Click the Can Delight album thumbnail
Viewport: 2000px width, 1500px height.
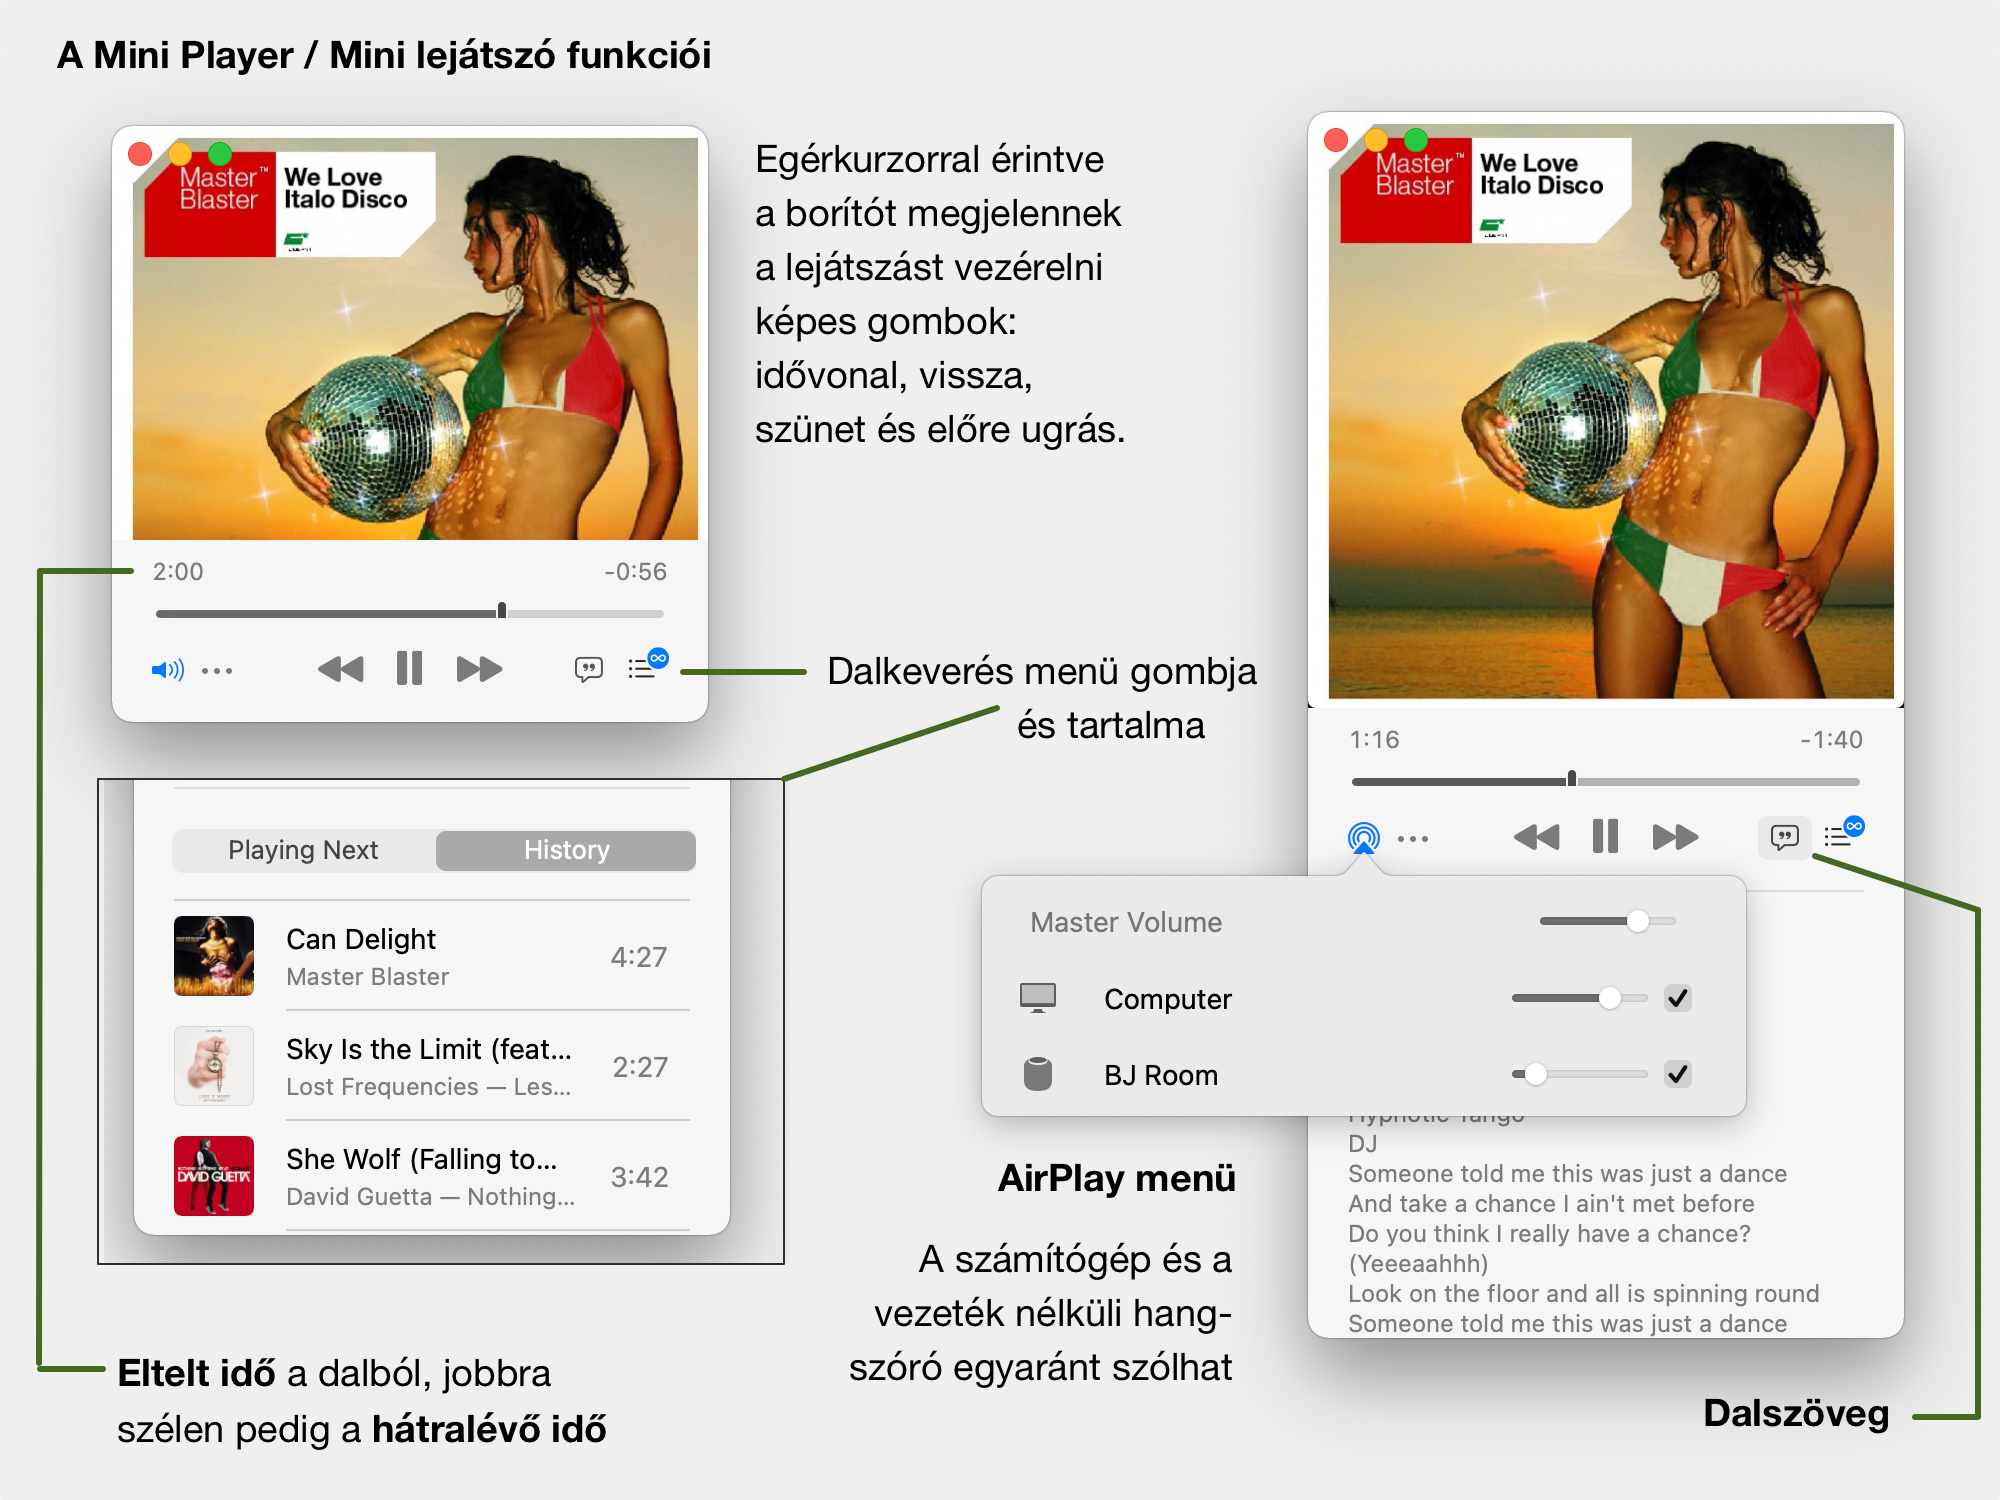pyautogui.click(x=214, y=956)
